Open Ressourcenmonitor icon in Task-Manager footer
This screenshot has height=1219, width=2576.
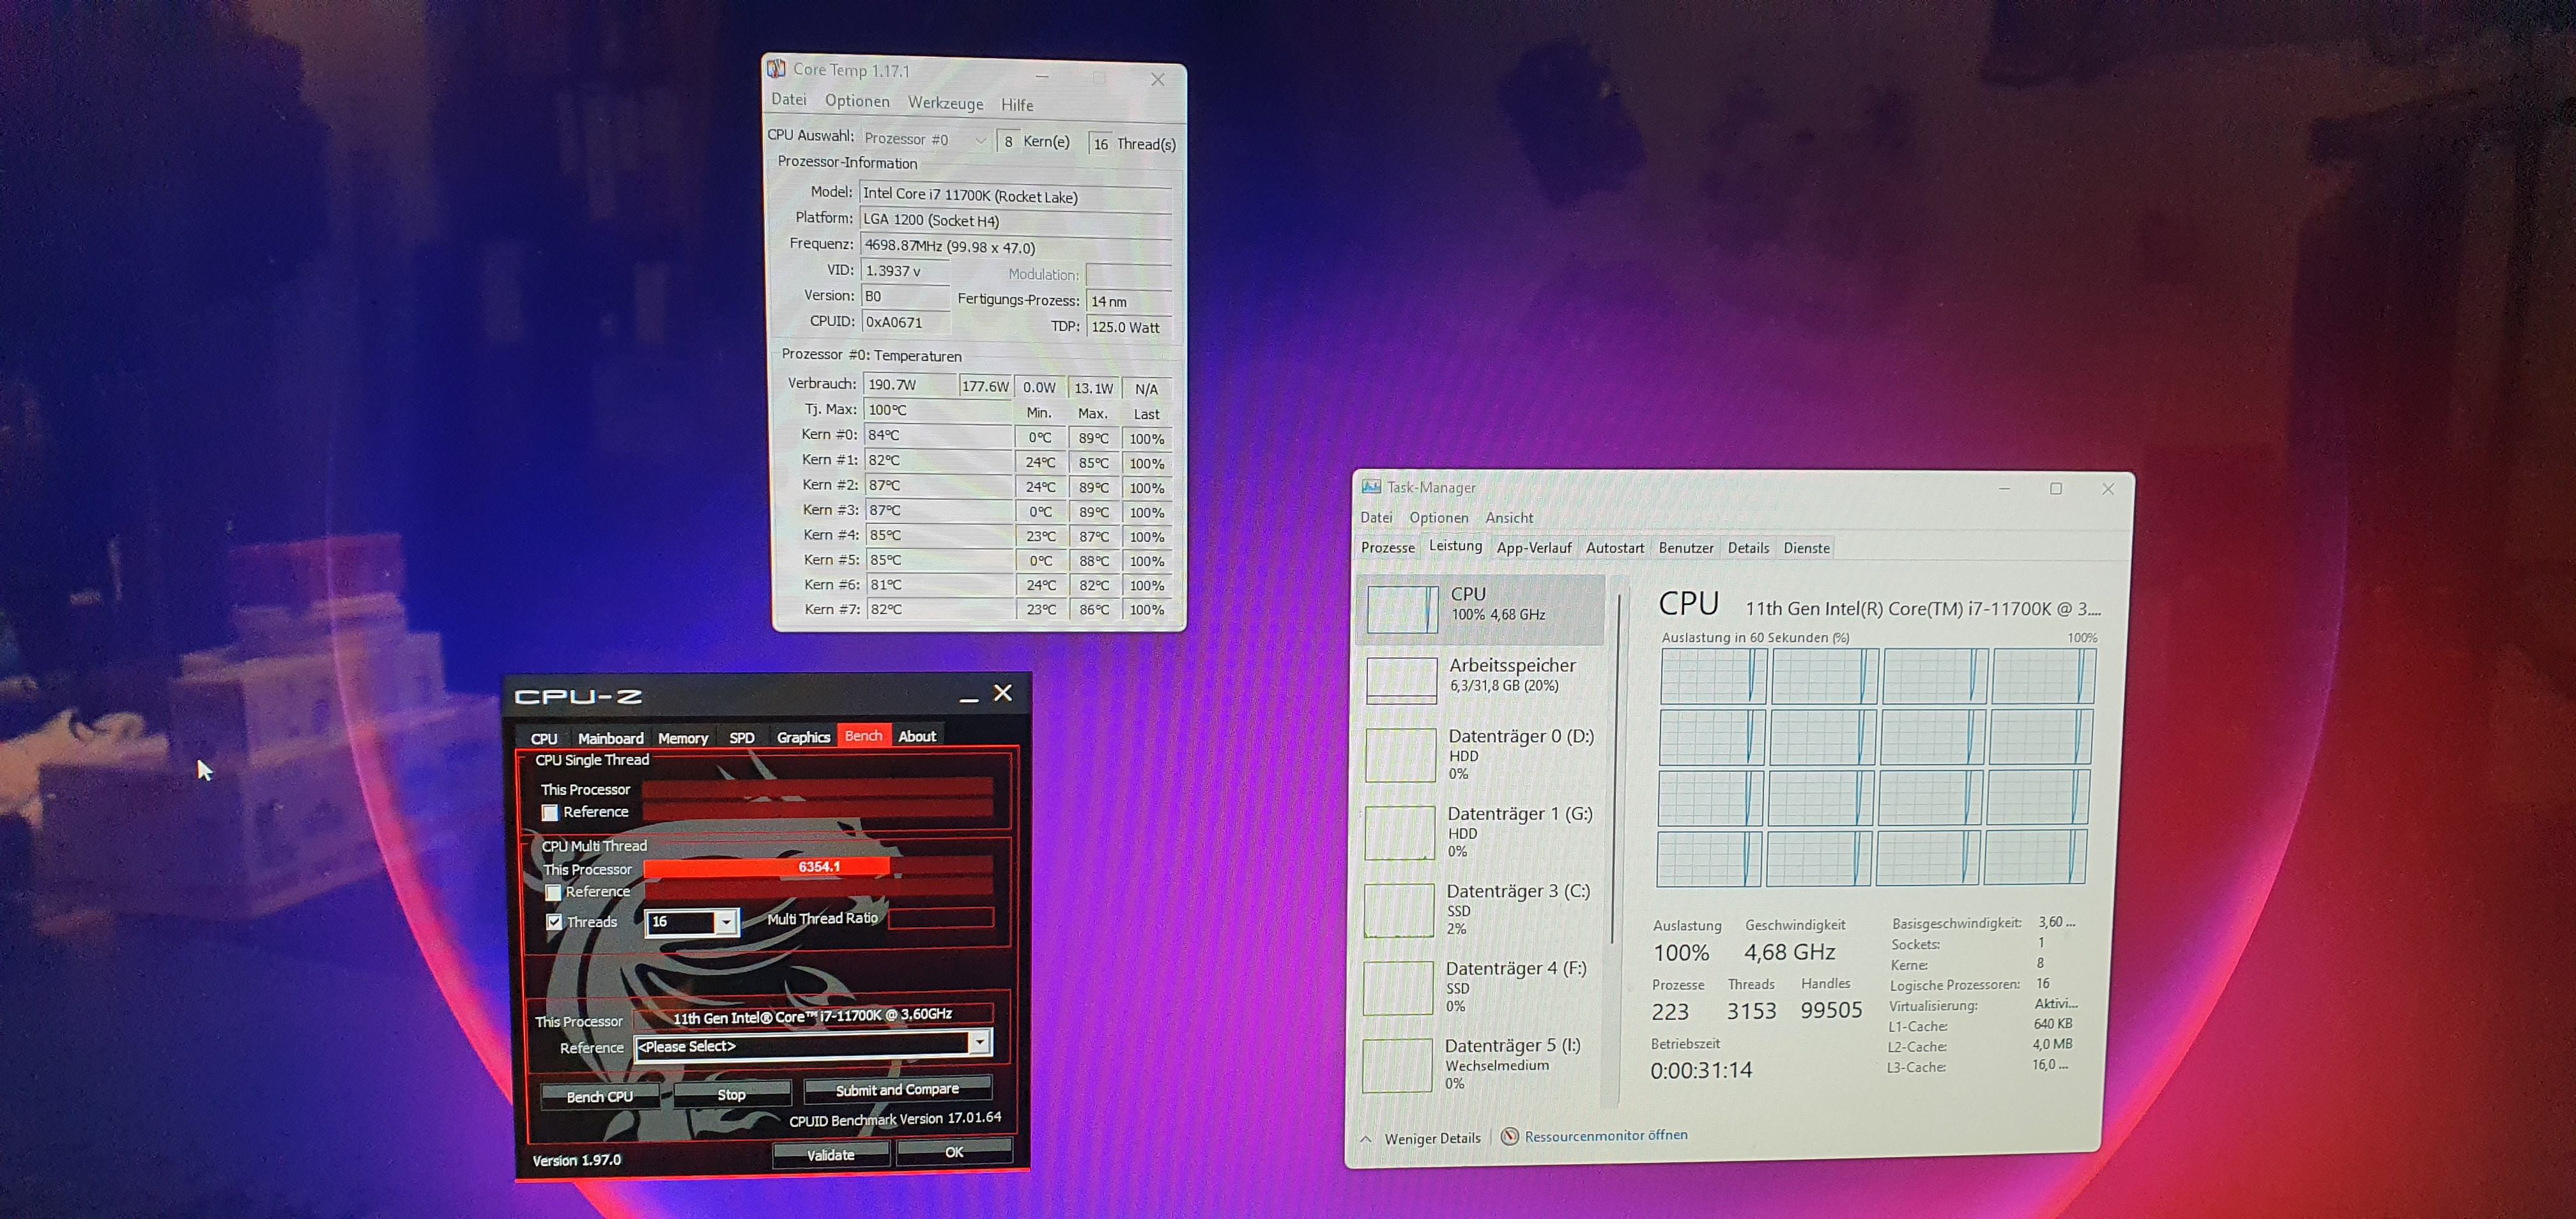click(1510, 1136)
